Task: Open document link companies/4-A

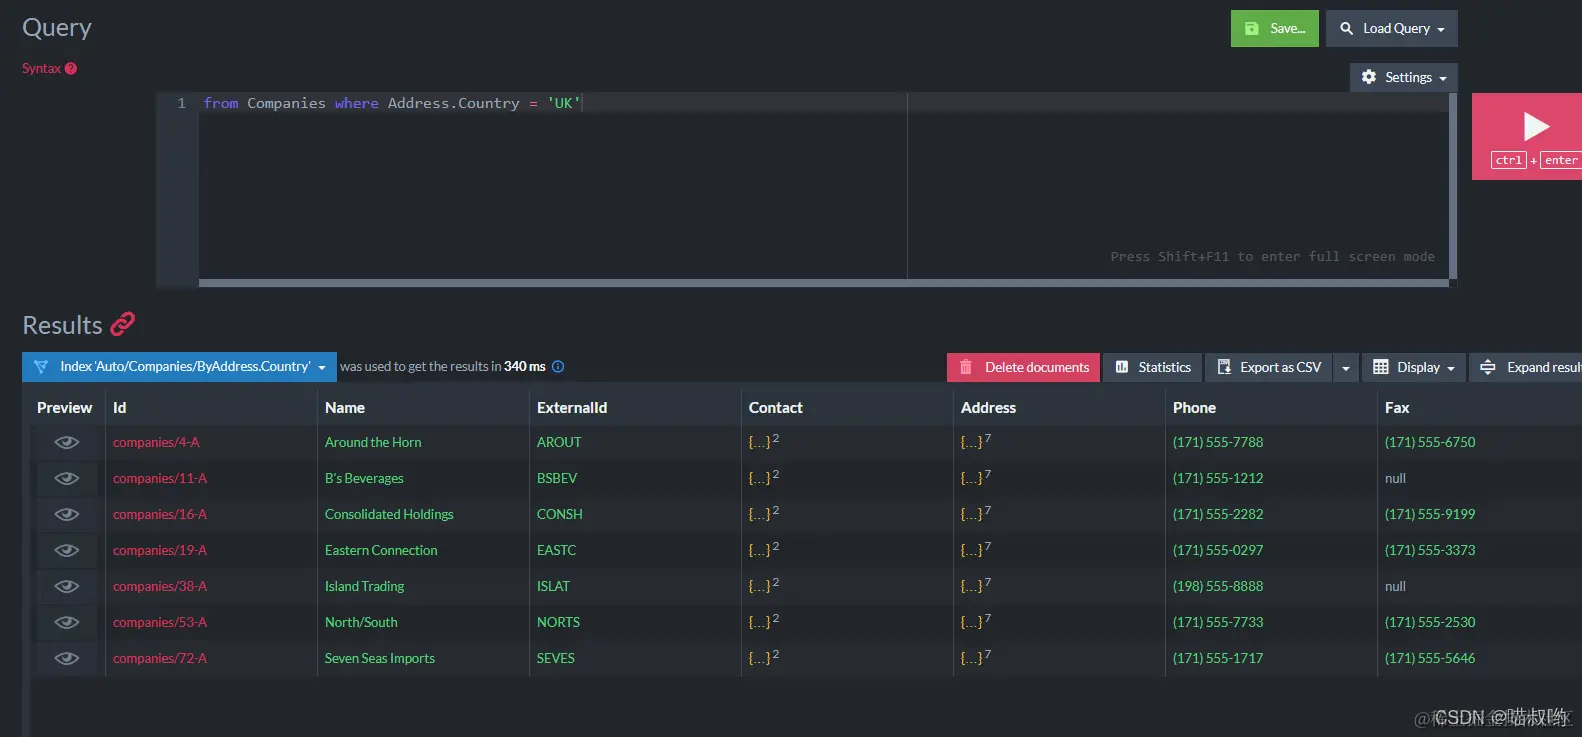Action: [156, 442]
